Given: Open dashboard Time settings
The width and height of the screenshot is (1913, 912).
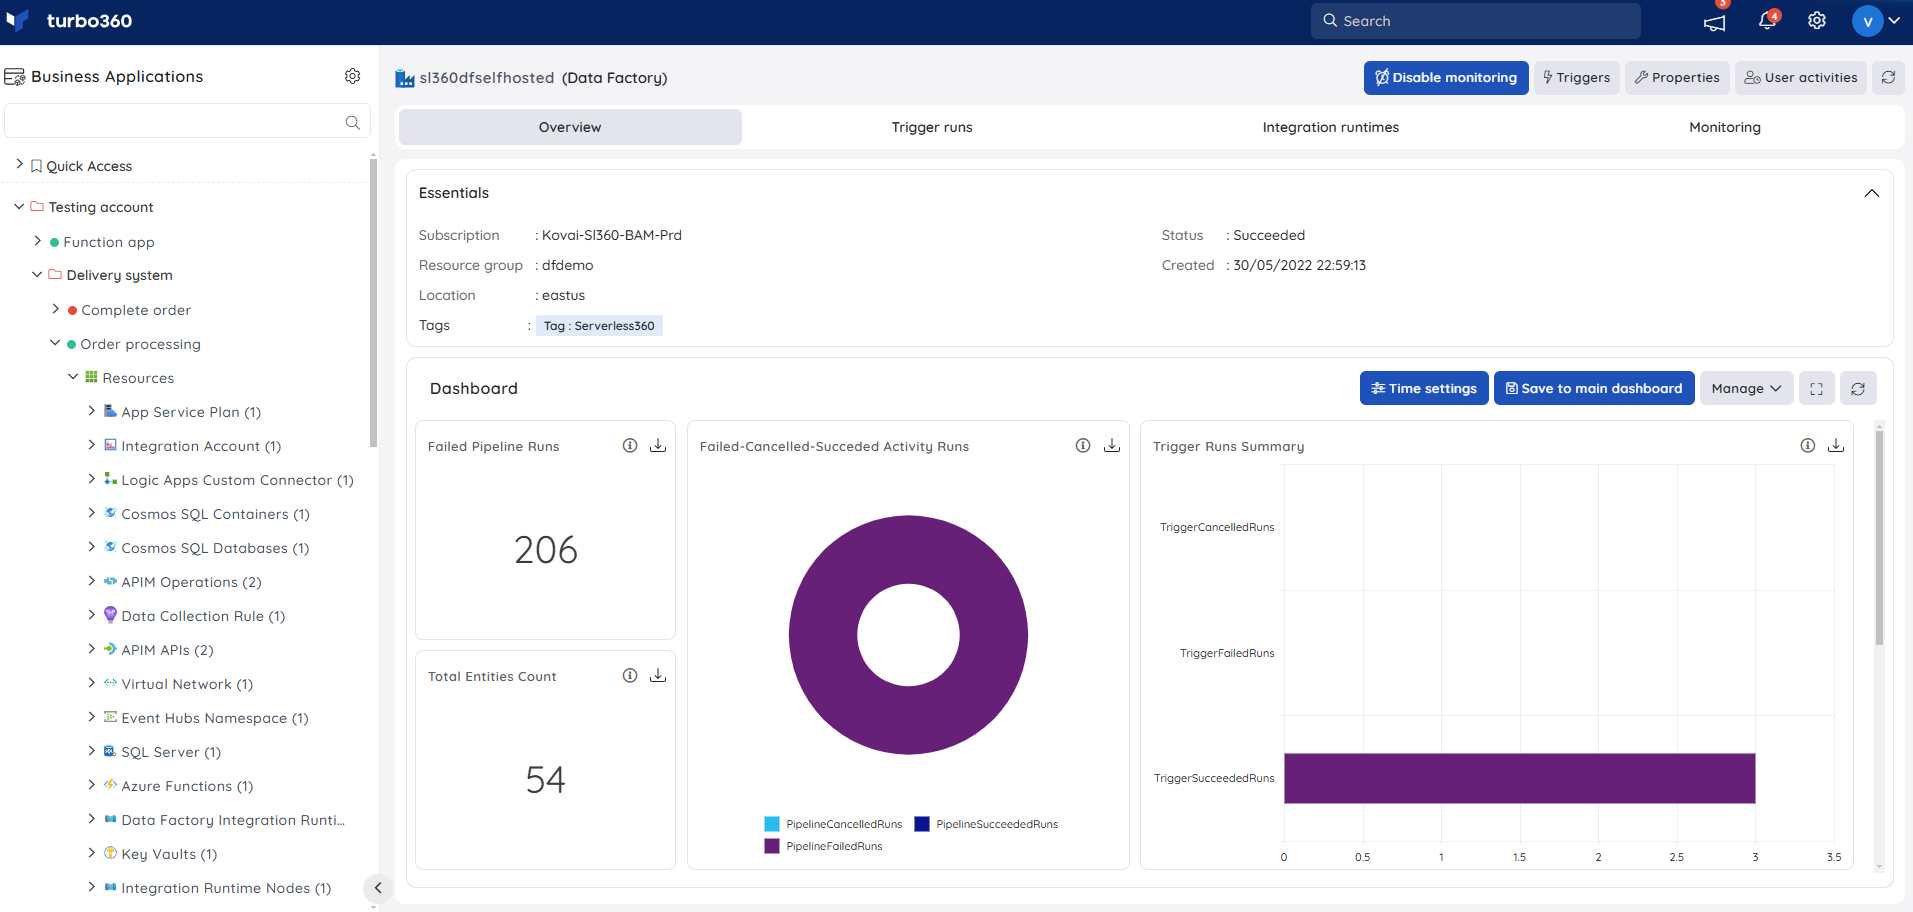Looking at the screenshot, I should coord(1424,388).
